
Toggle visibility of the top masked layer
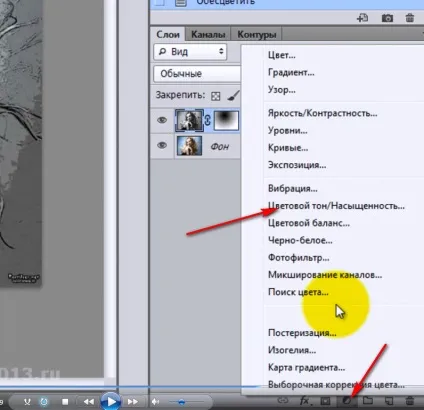pyautogui.click(x=162, y=120)
